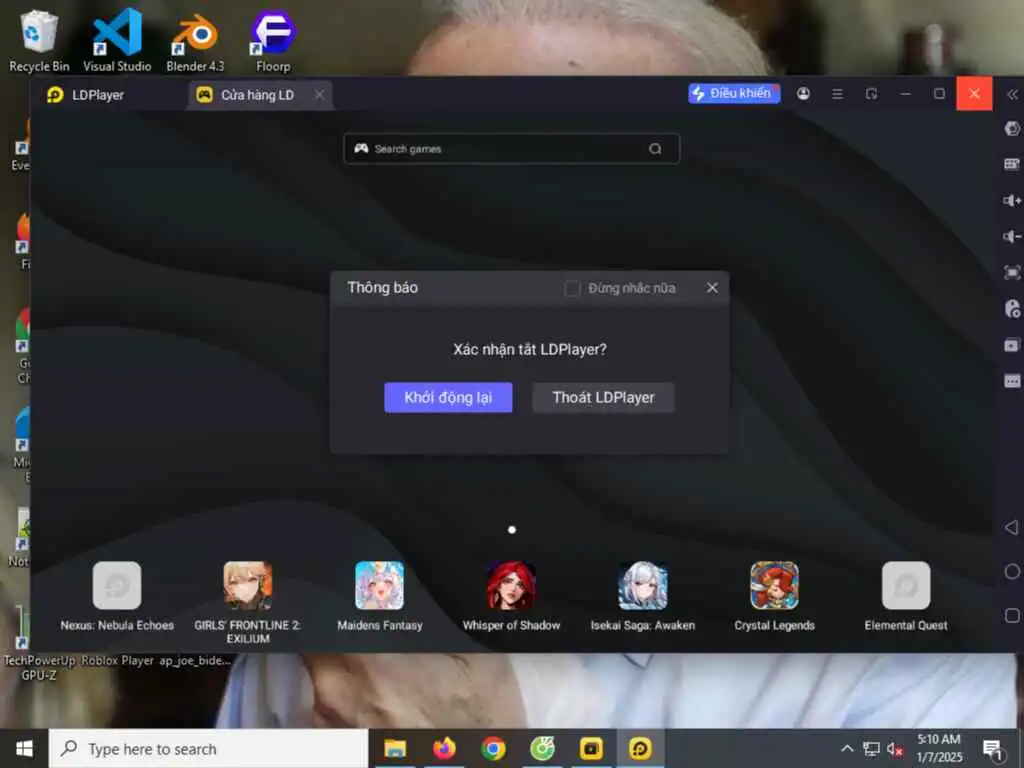Click the page indicator dot

512,530
